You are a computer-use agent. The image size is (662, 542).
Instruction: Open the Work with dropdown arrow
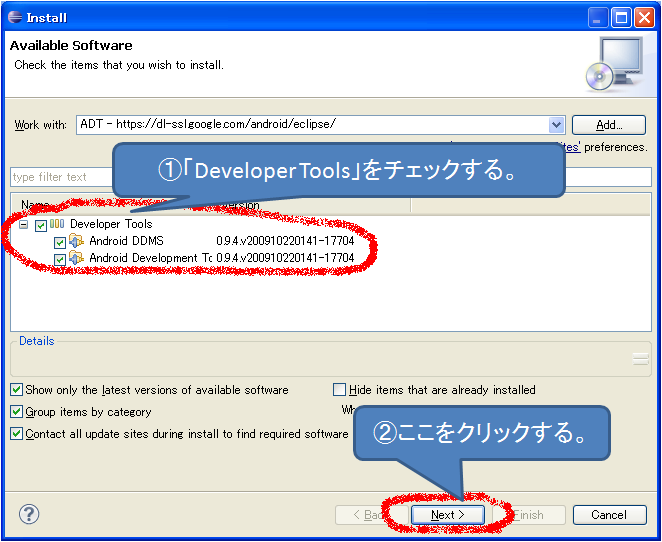[556, 125]
